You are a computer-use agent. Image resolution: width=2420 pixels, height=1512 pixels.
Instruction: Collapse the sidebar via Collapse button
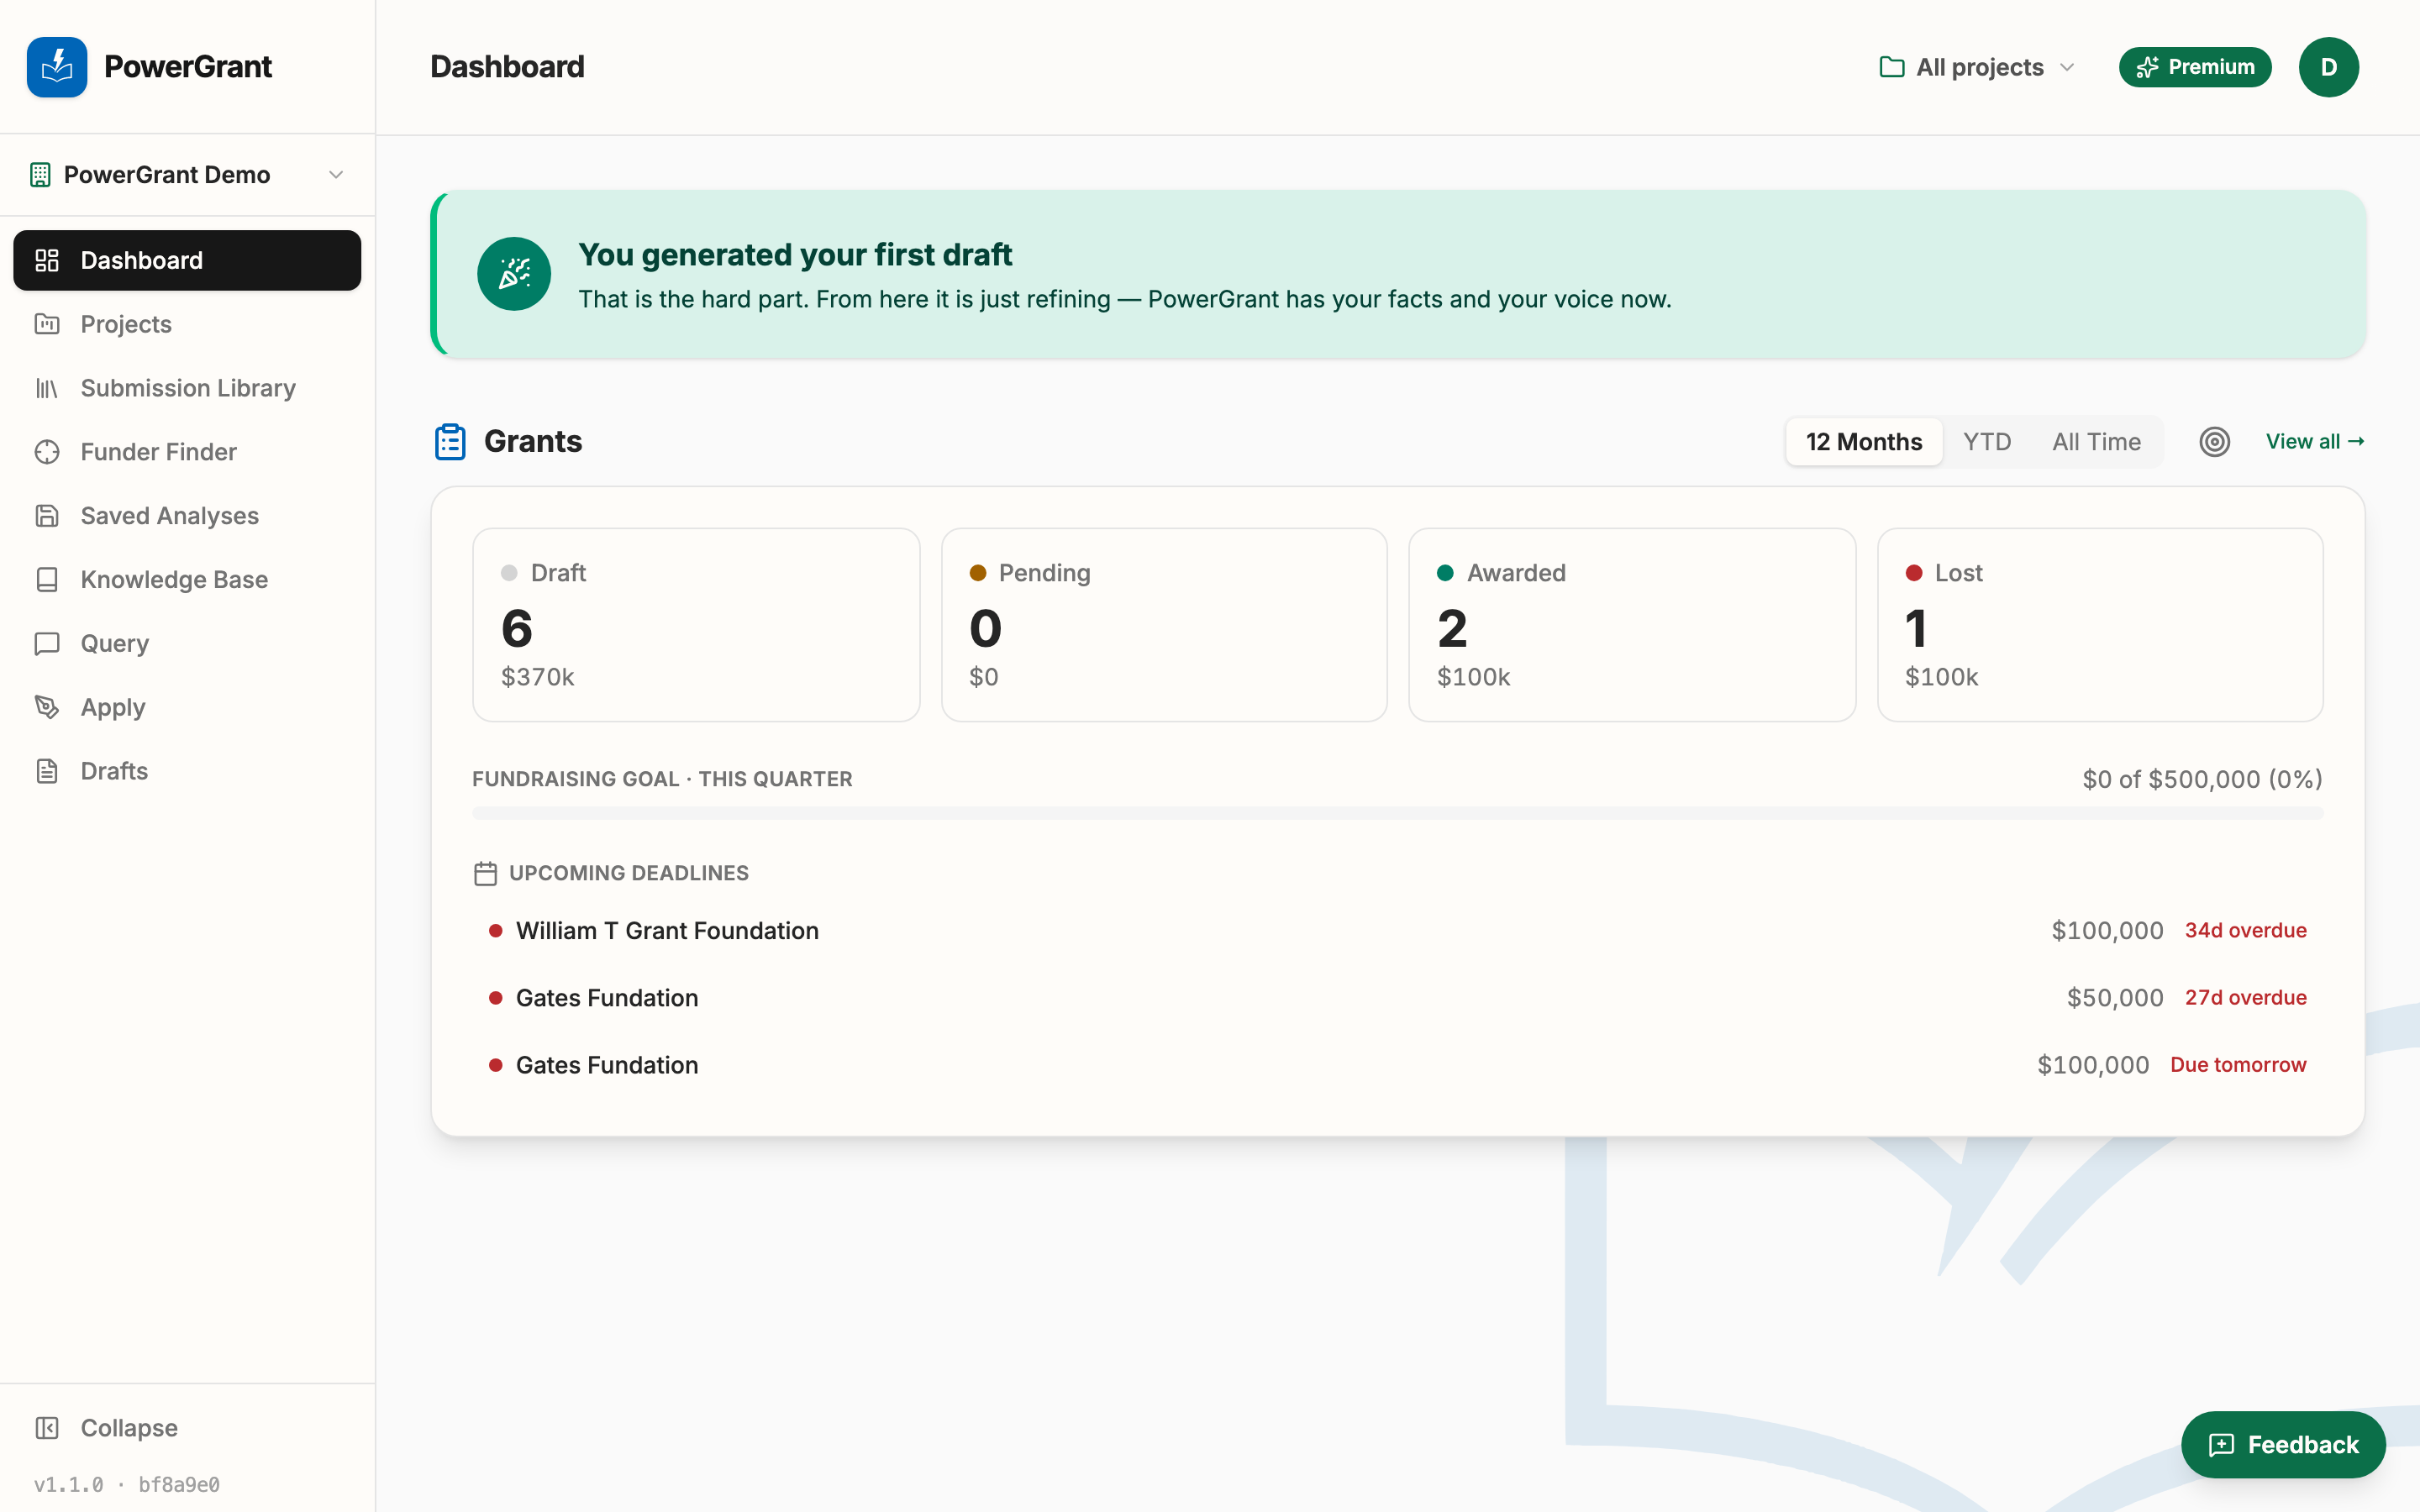pos(188,1428)
